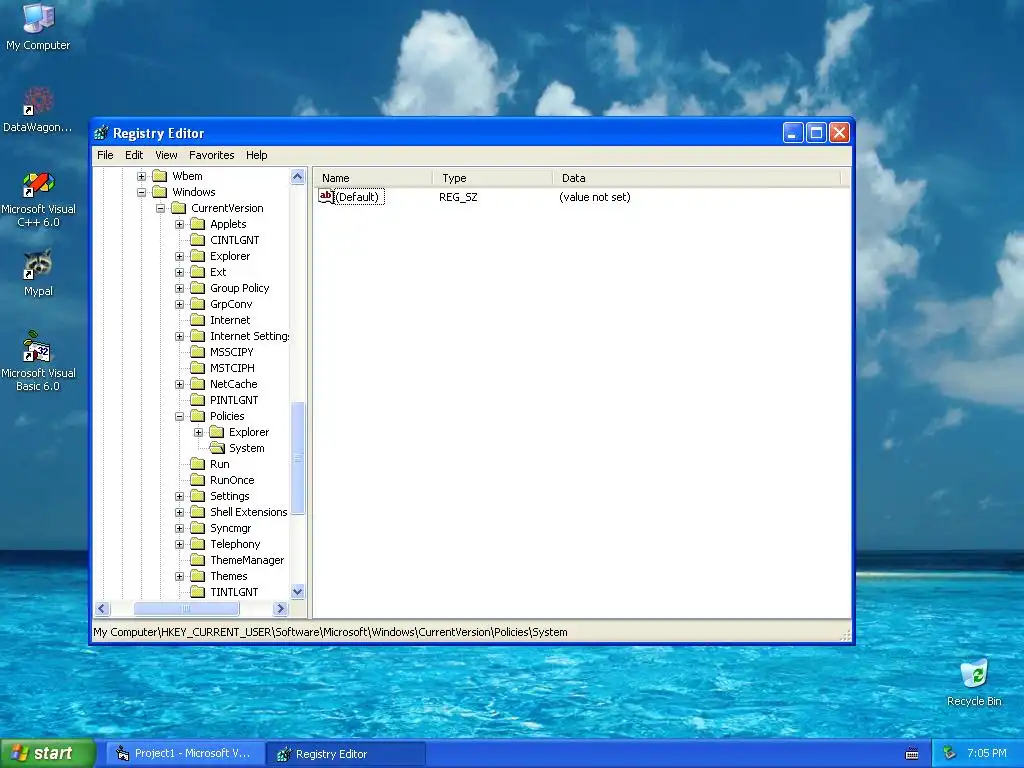Select the TINTLGNT key
This screenshot has width=1024, height=768.
click(x=234, y=592)
